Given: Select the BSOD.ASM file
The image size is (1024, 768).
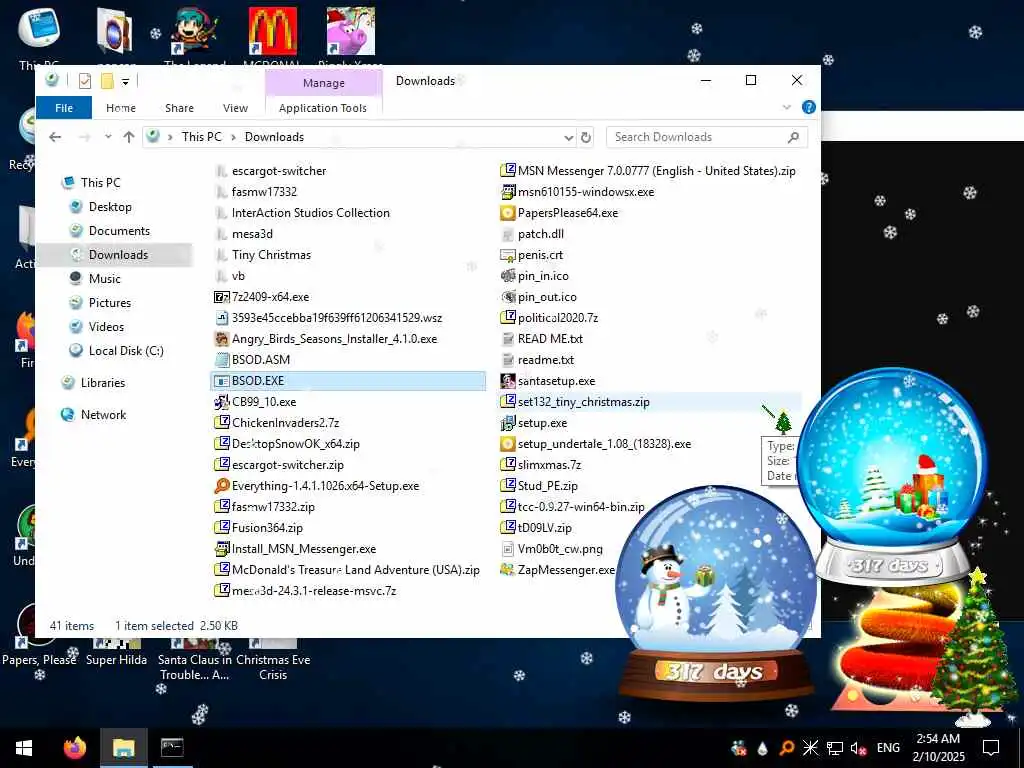Looking at the screenshot, I should pyautogui.click(x=261, y=360).
